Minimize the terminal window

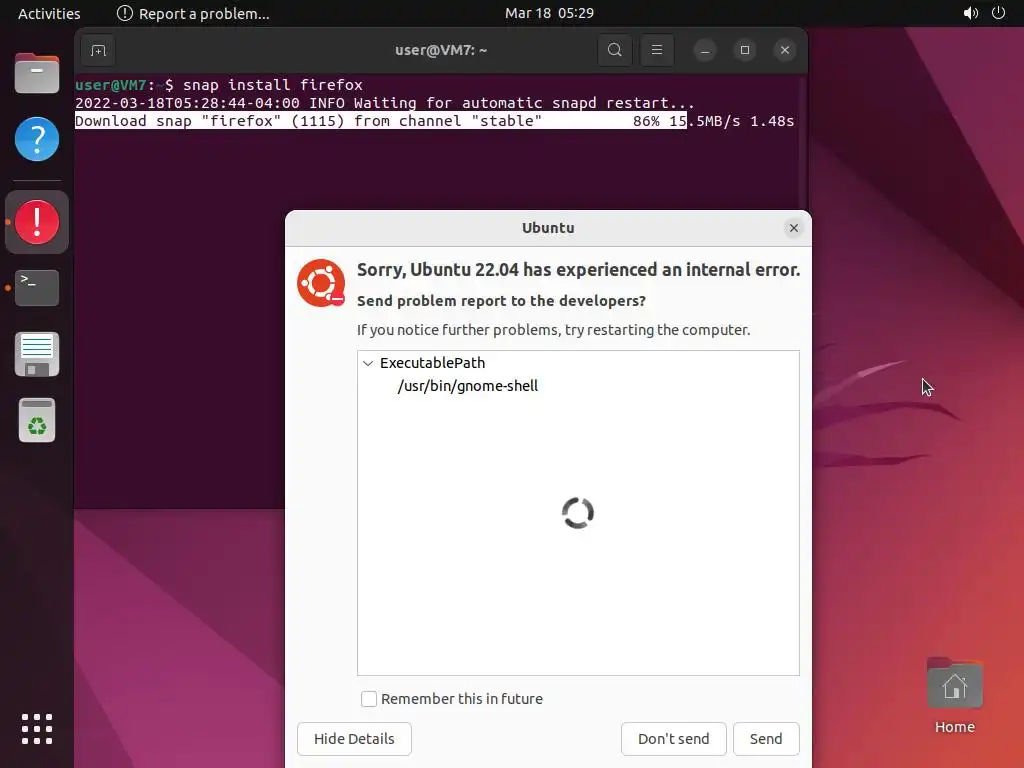click(x=705, y=50)
